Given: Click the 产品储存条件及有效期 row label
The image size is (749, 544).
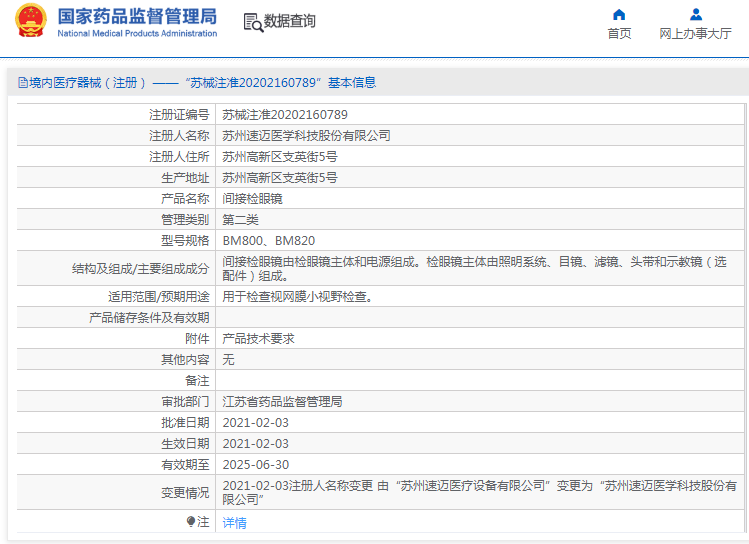Looking at the screenshot, I should pos(149,318).
